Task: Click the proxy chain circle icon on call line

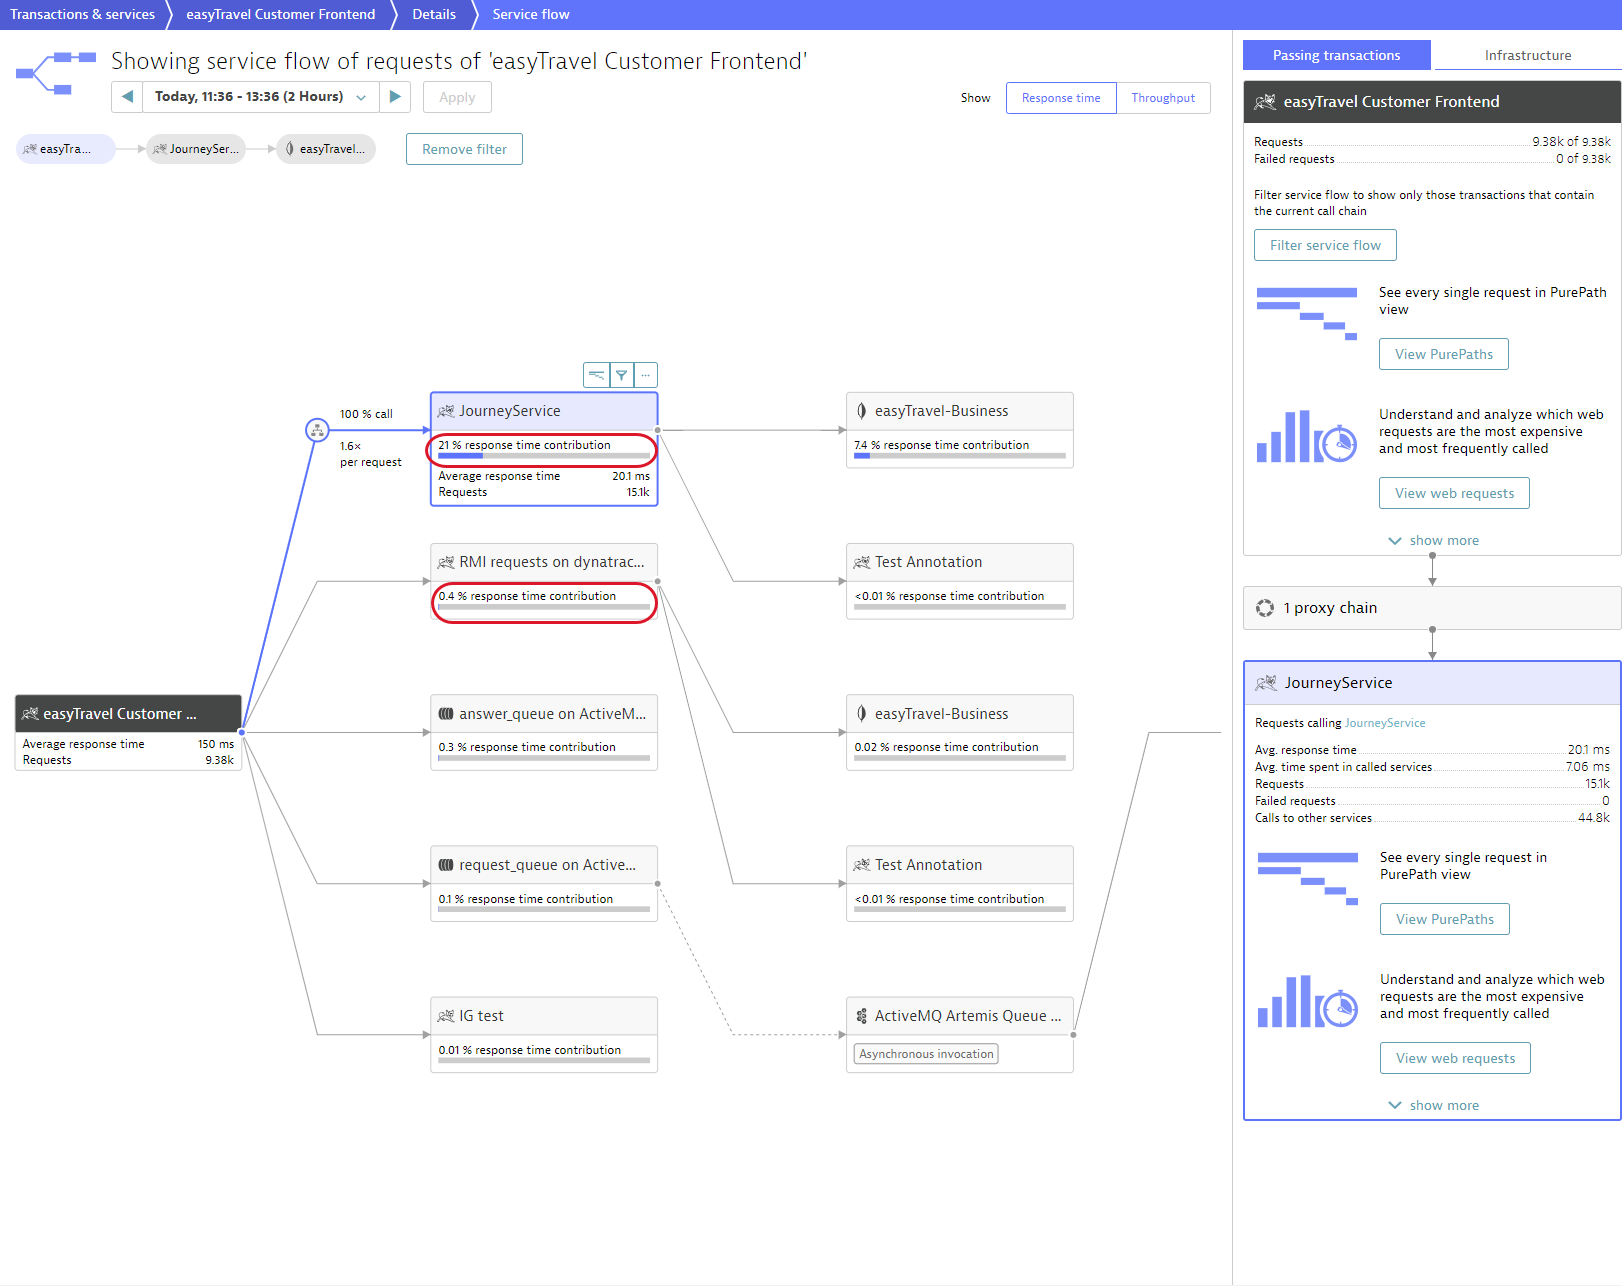Action: click(317, 430)
